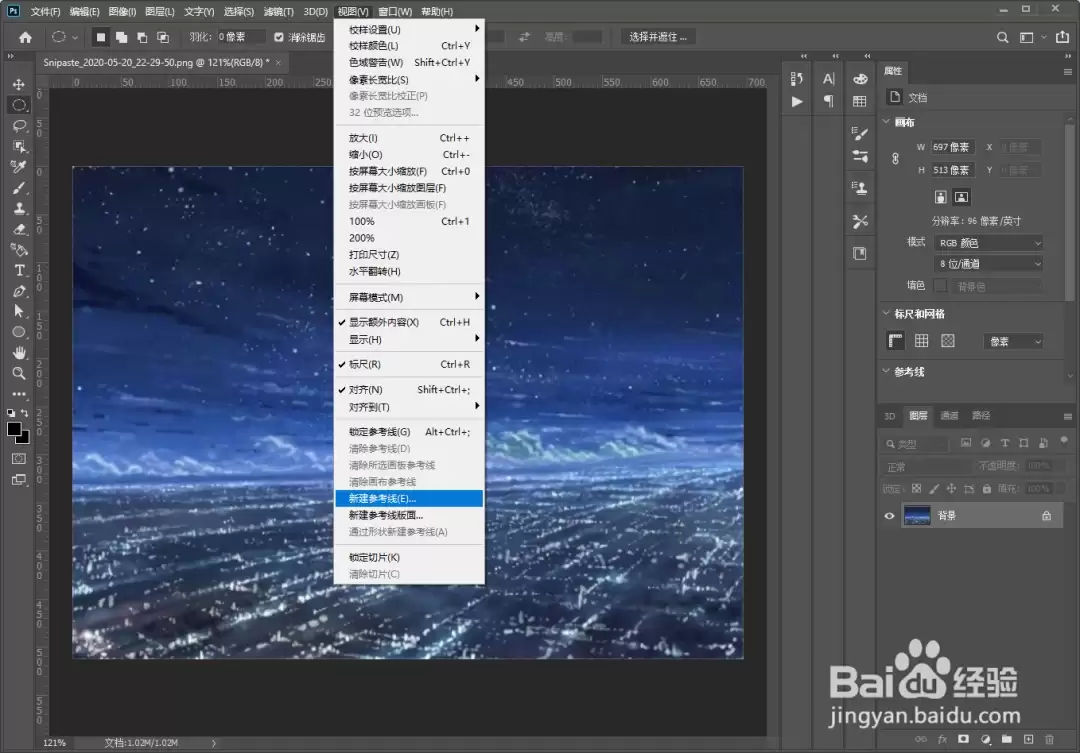Open the 屏幕模式 submenu

[409, 297]
